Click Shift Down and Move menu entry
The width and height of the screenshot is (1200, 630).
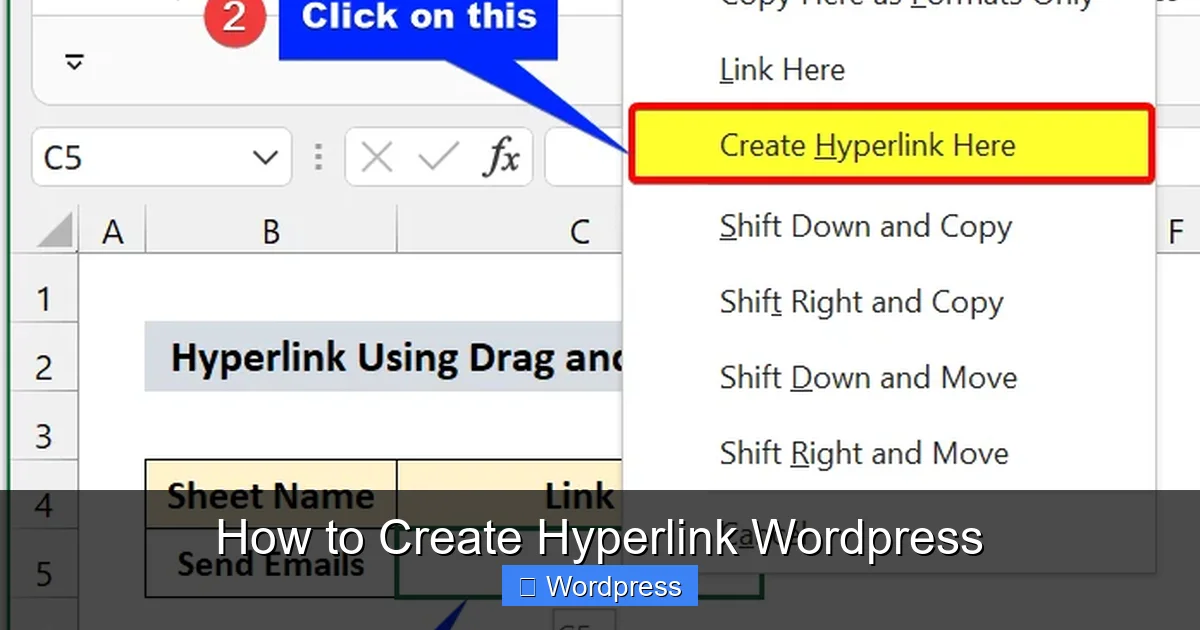pos(868,377)
